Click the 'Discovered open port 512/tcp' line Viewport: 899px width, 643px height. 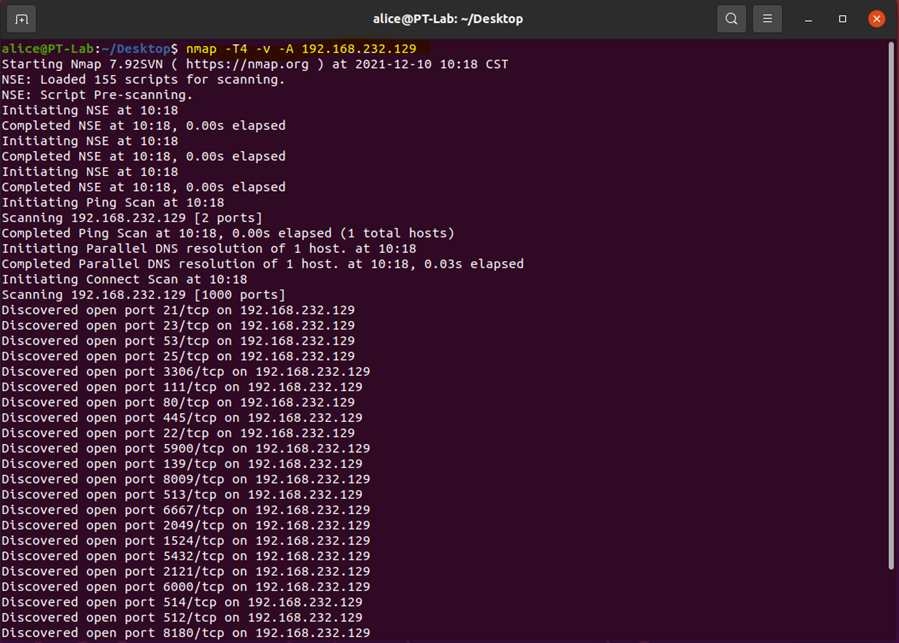(182, 618)
